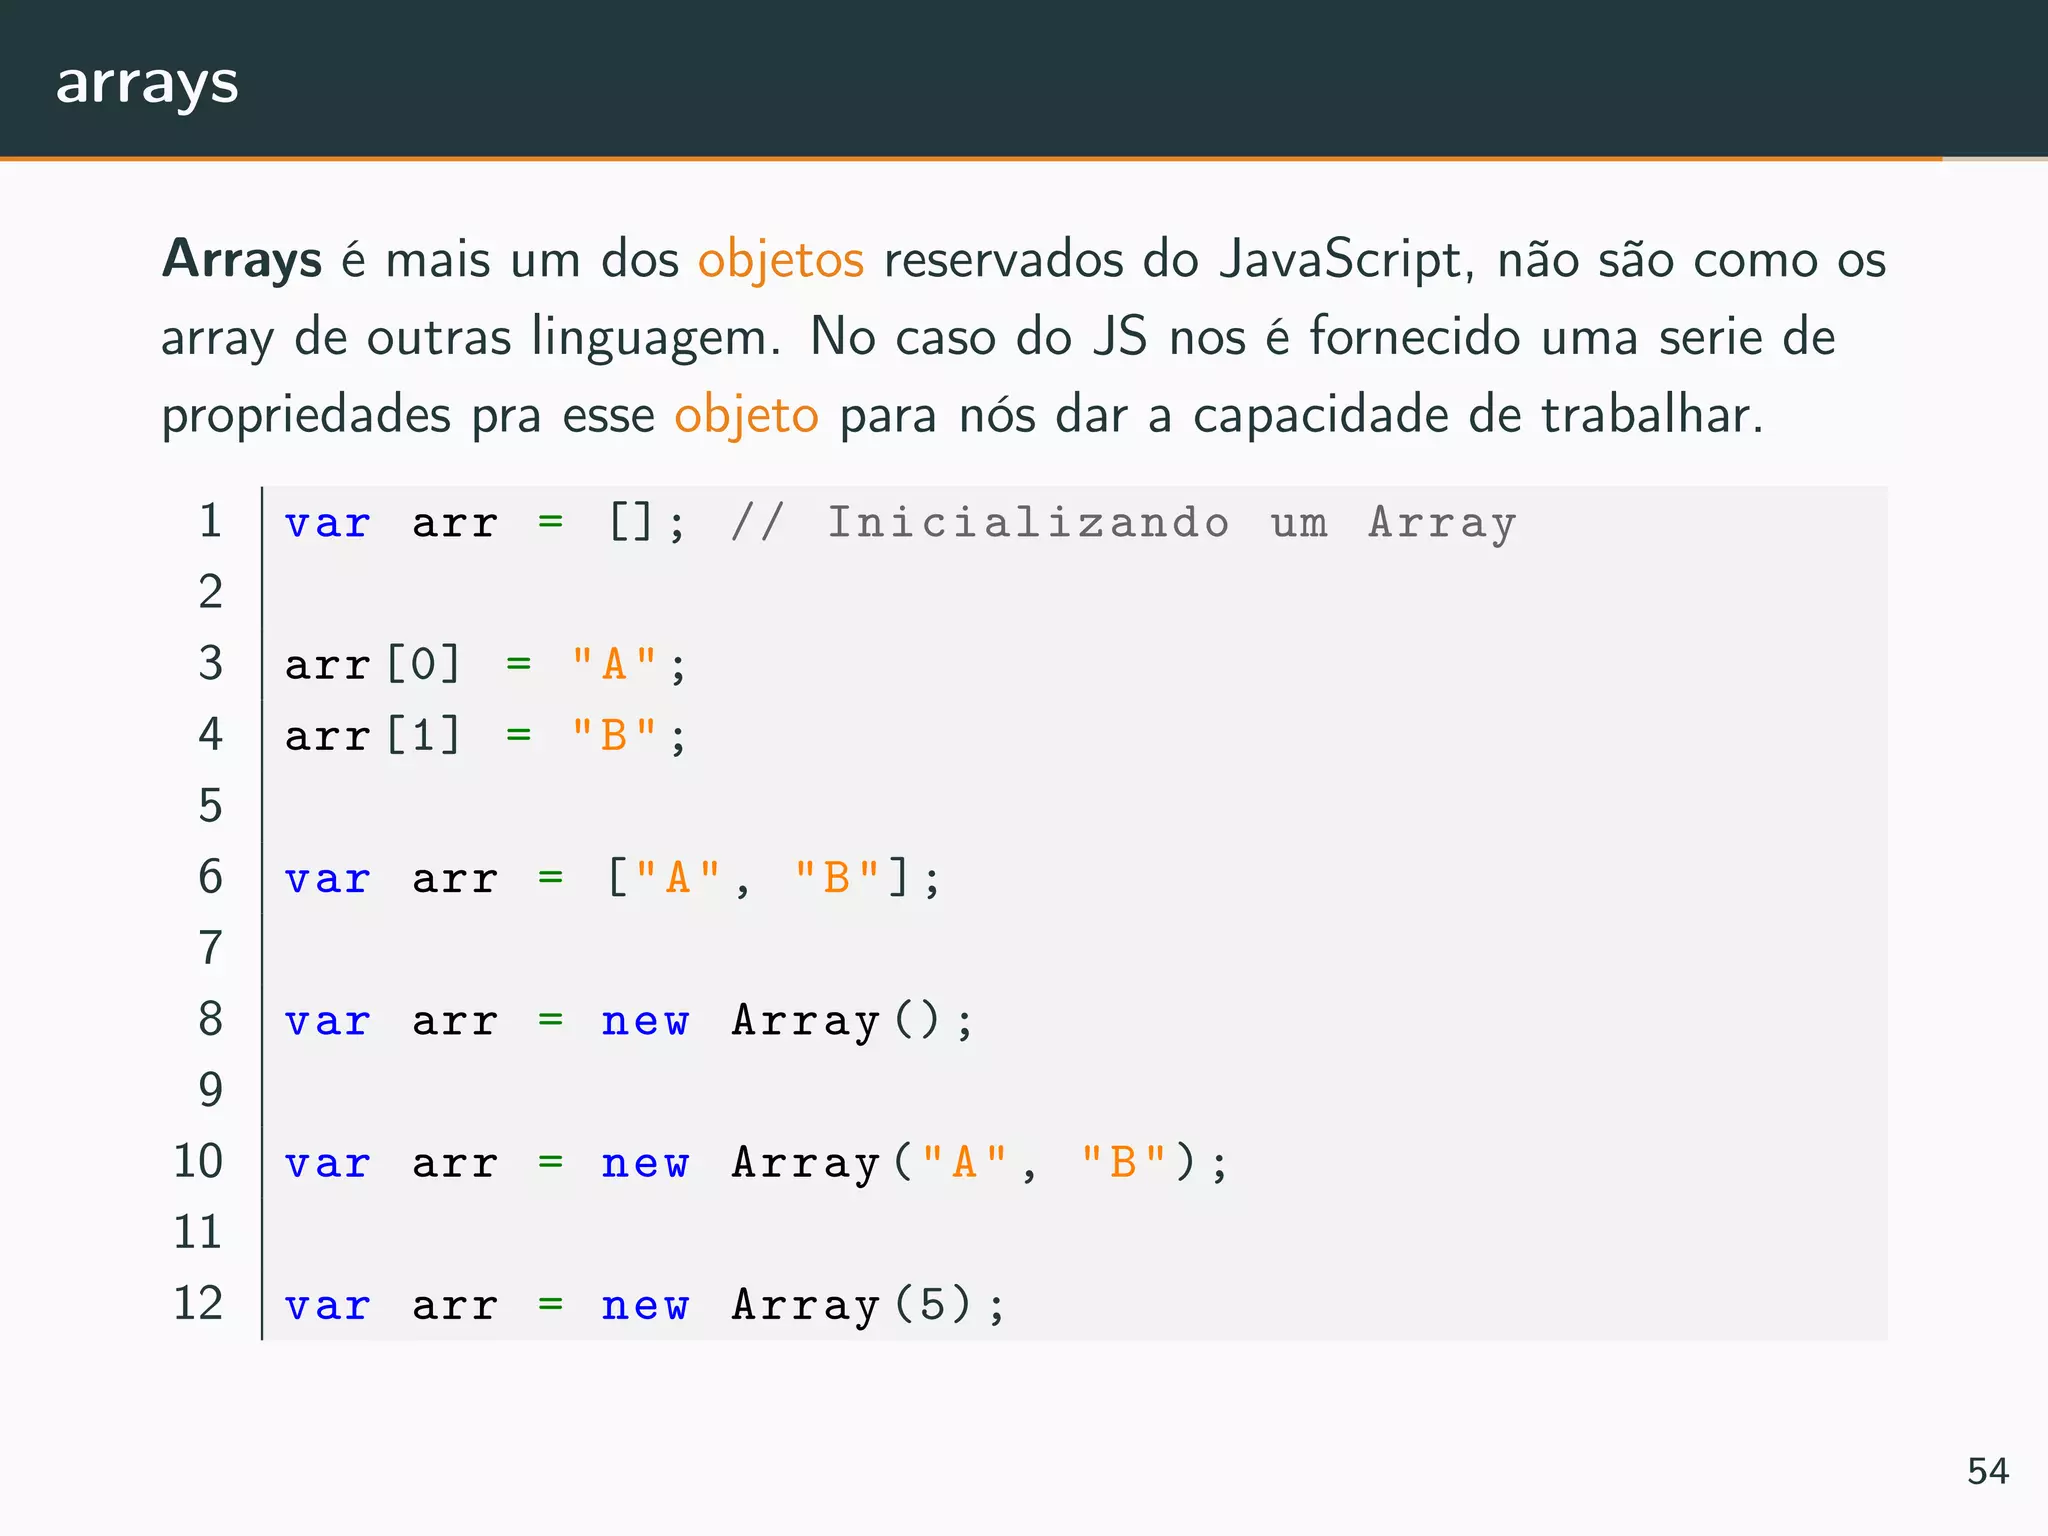Click the 'new' keyword on line 12
This screenshot has height=1536, width=2048.
(x=645, y=1306)
